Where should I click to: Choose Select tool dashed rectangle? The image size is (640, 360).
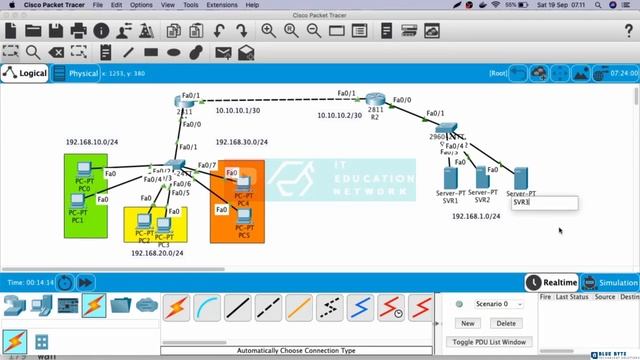tap(11, 52)
